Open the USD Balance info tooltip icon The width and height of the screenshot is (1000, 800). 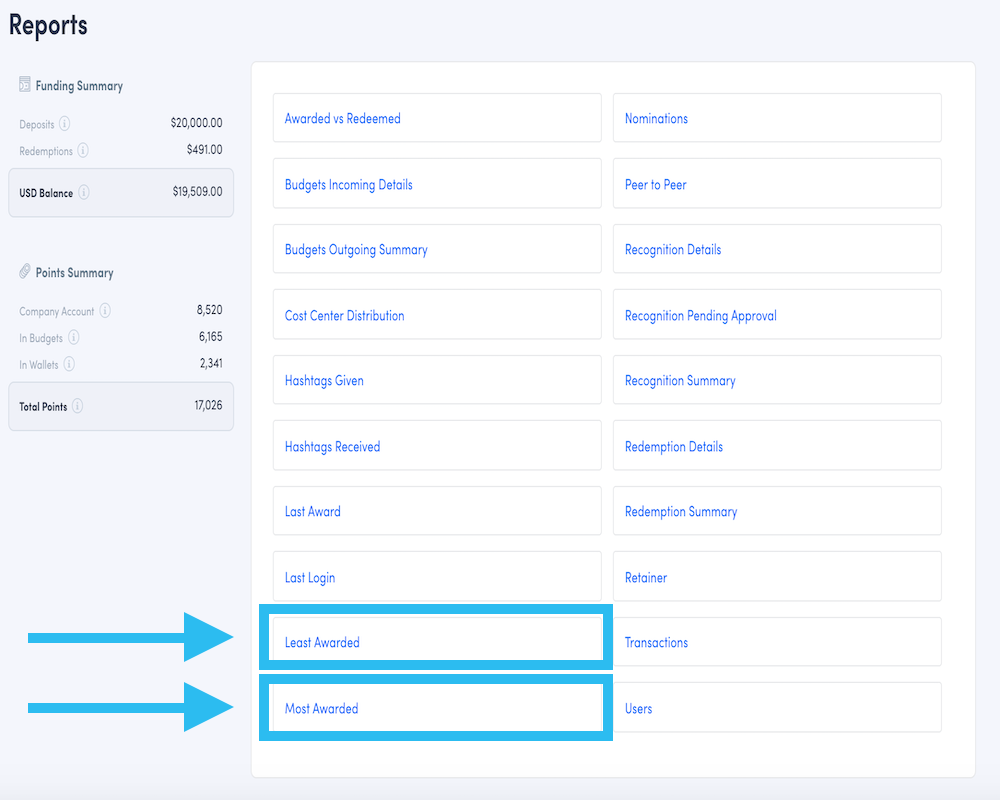pos(83,191)
